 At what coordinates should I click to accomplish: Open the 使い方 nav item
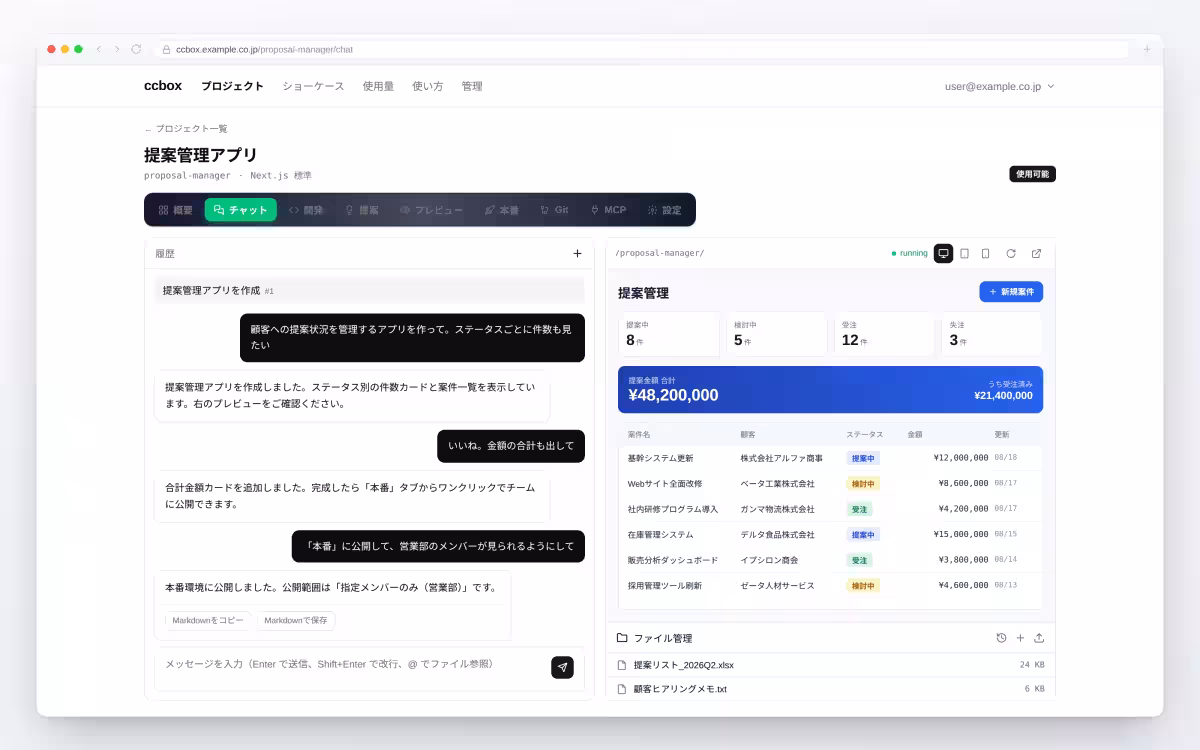tap(427, 86)
